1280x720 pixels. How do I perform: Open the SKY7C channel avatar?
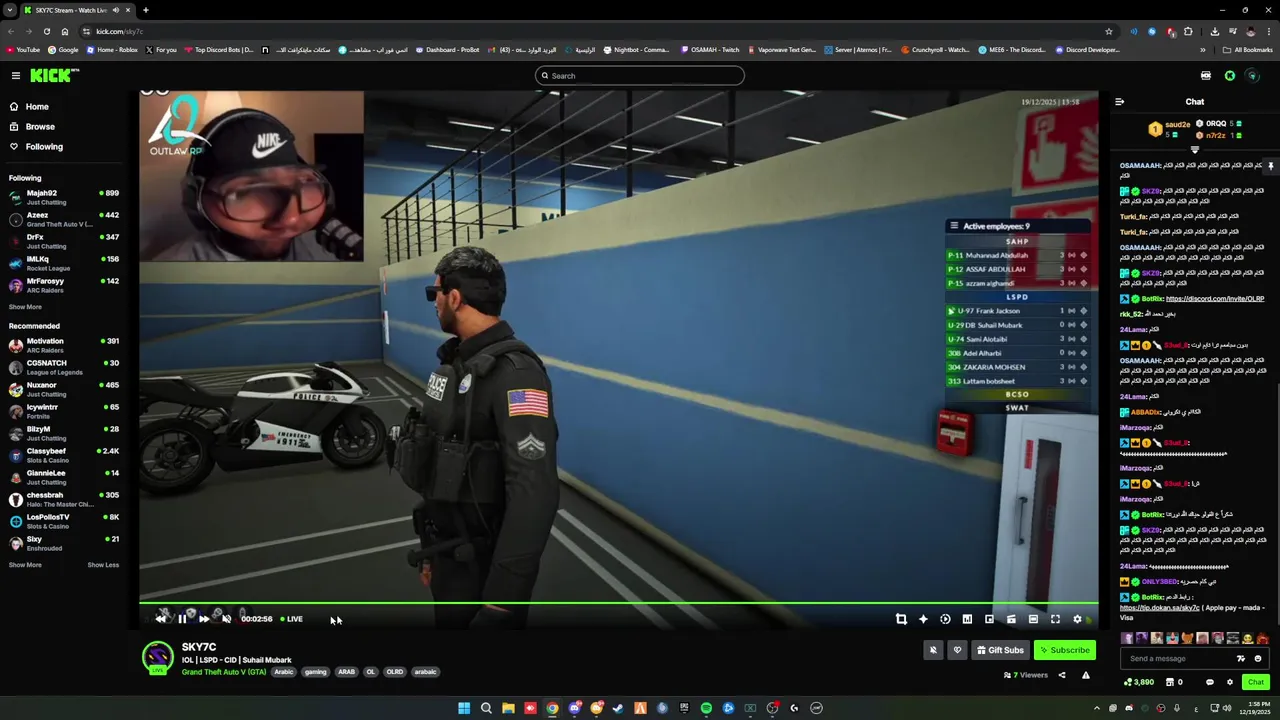[x=157, y=657]
